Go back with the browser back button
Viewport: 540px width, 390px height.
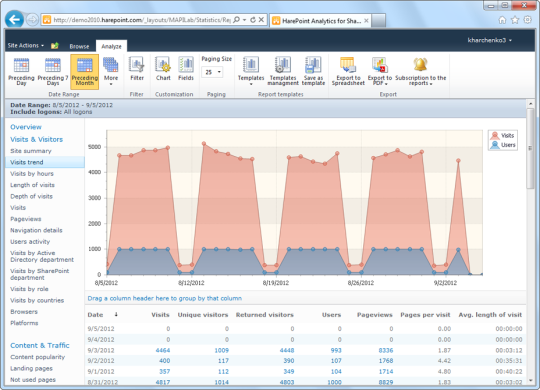click(14, 20)
